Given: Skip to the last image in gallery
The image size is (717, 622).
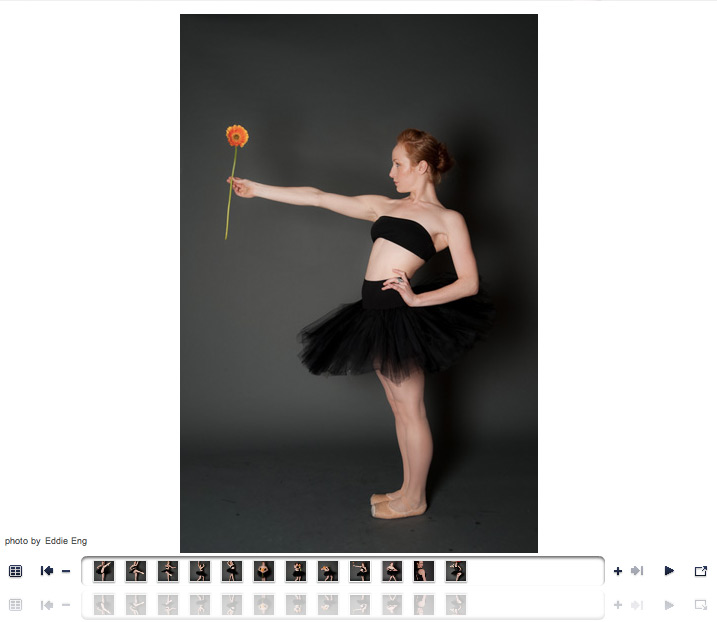Looking at the screenshot, I should point(637,571).
